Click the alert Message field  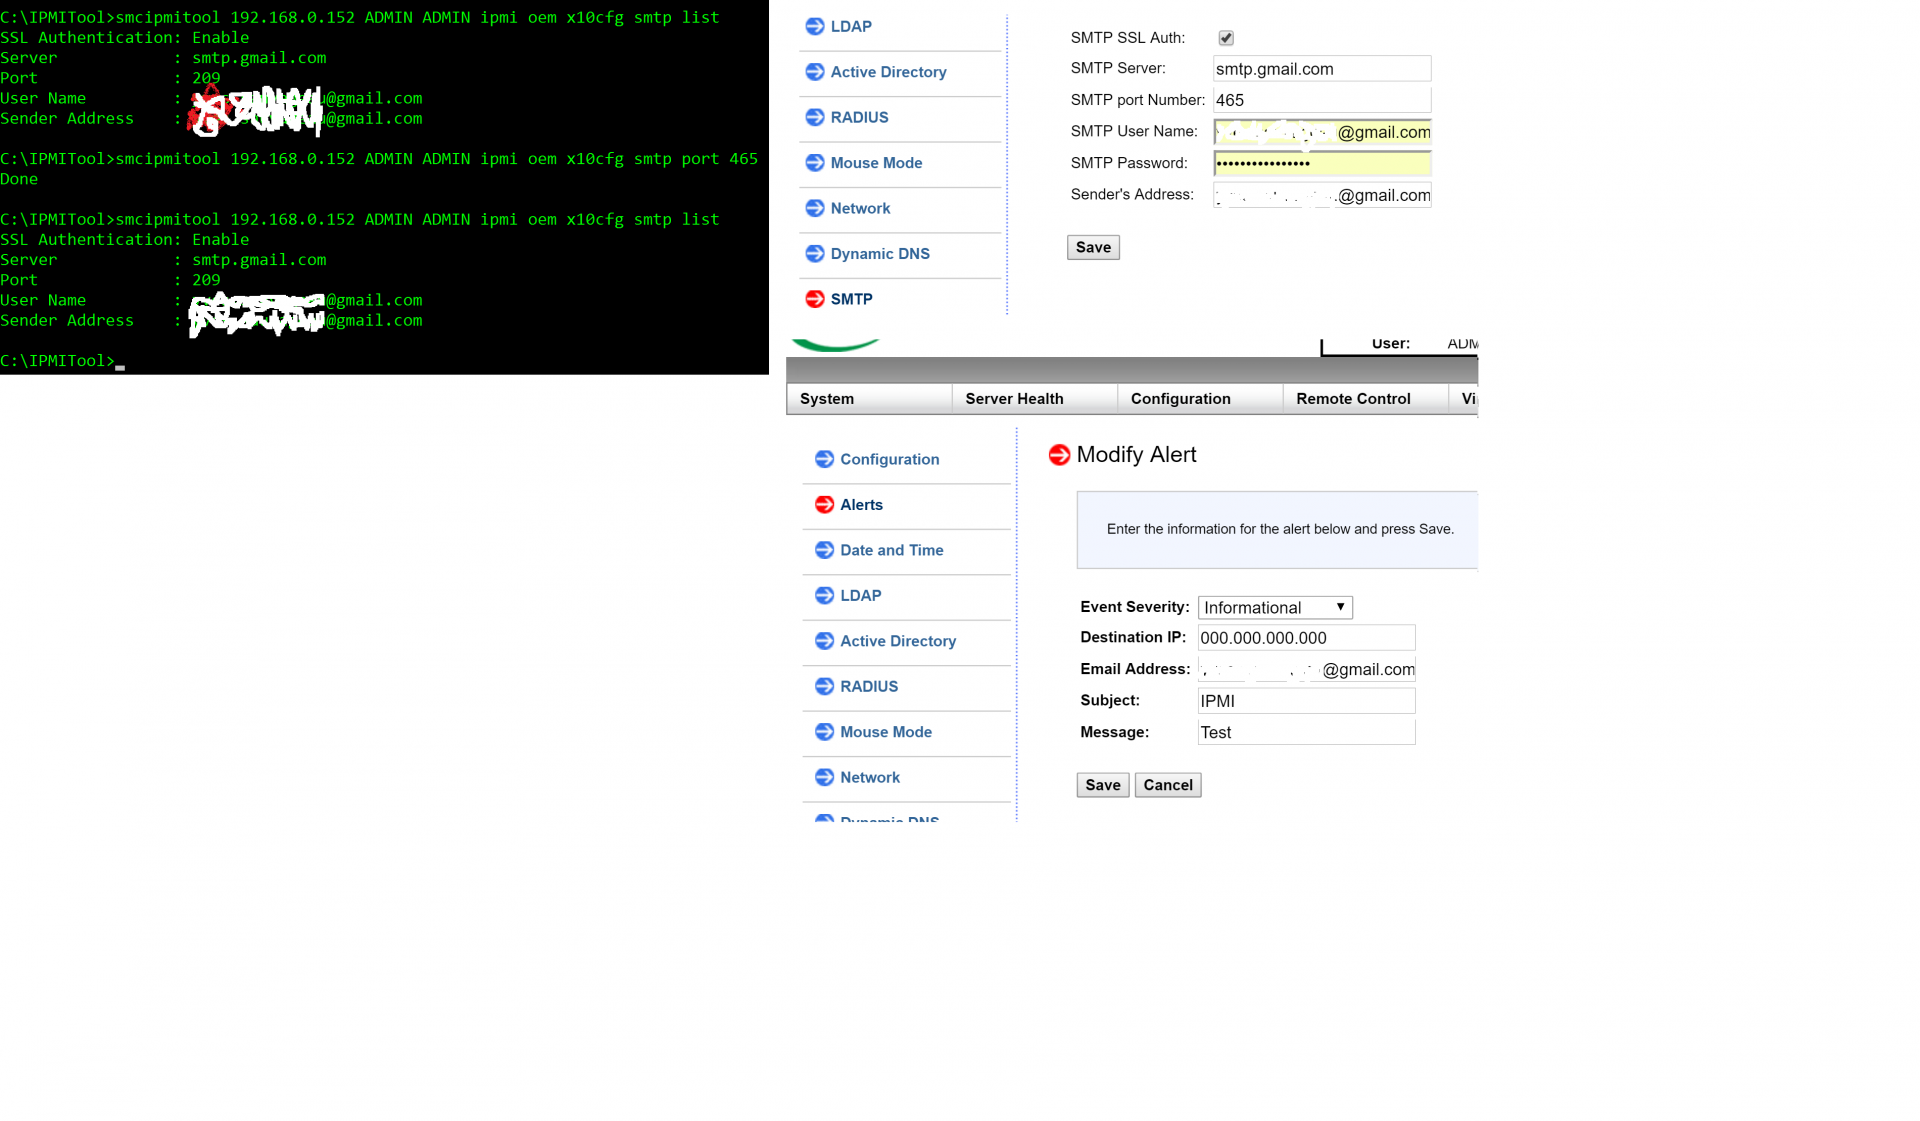tap(1306, 733)
